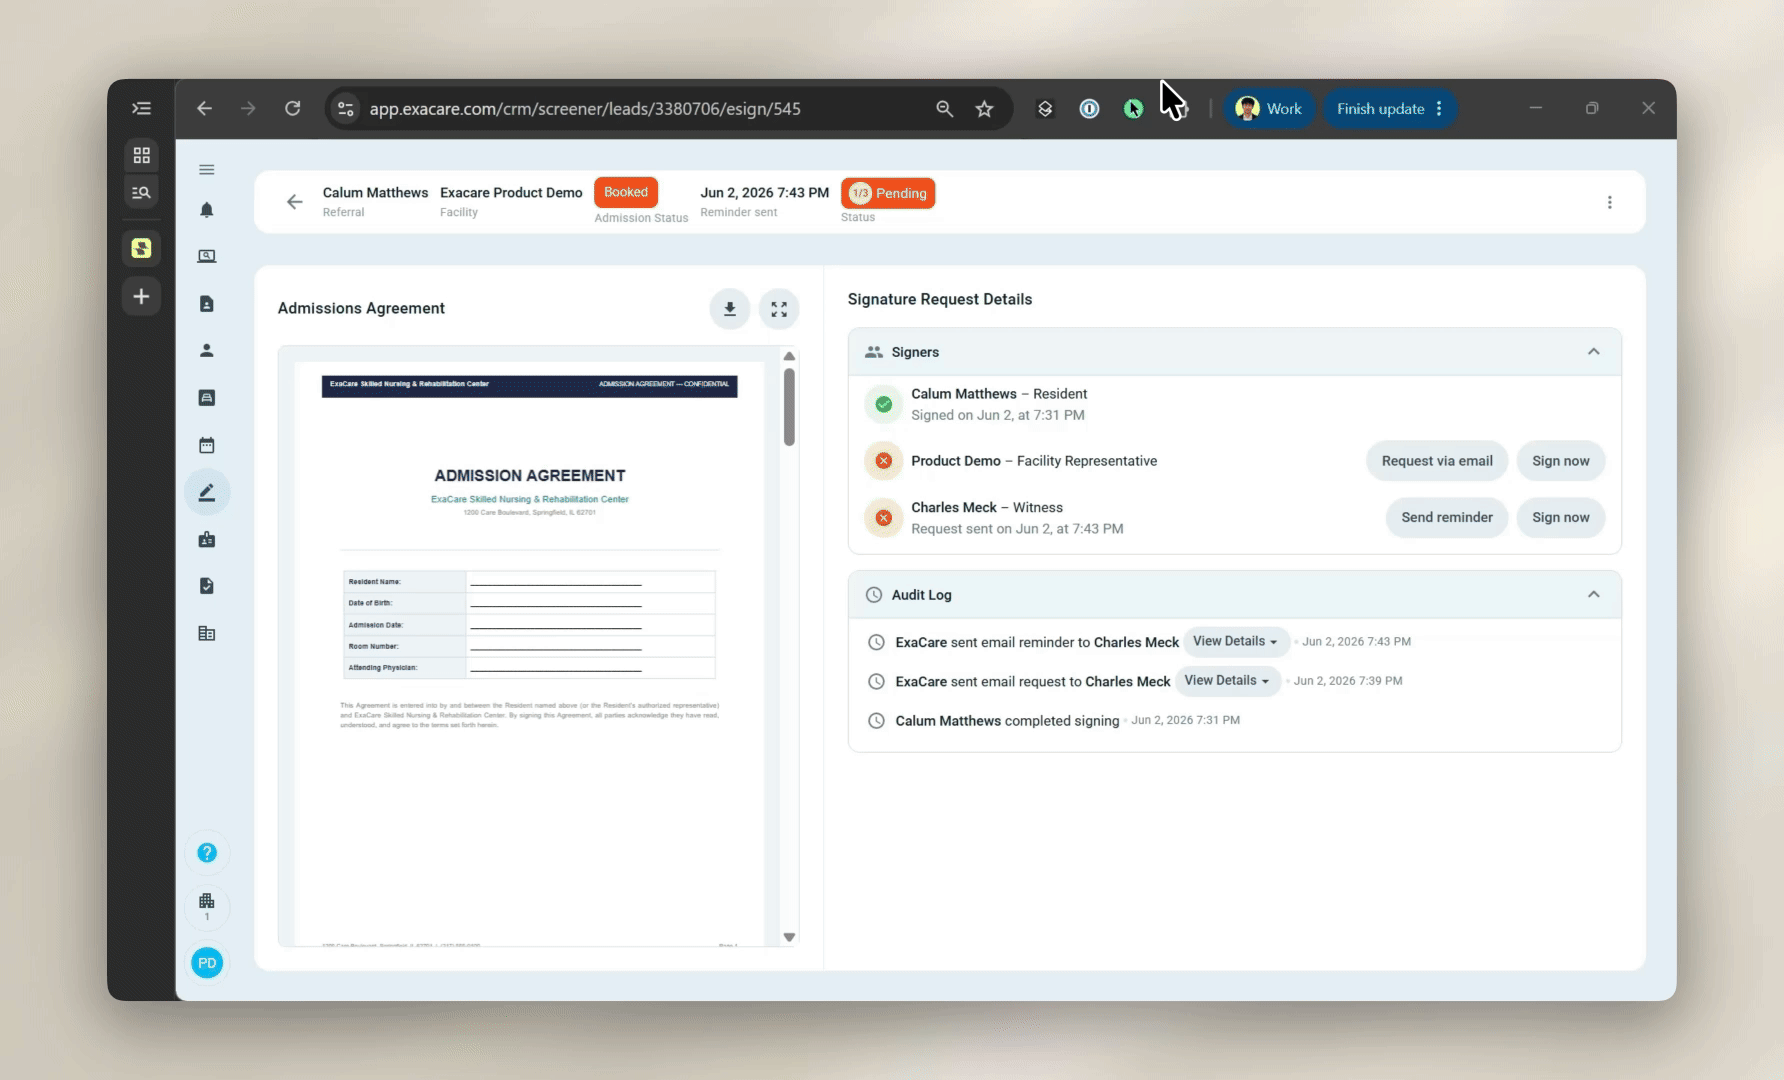Open the person profile sidebar item

pyautogui.click(x=207, y=351)
